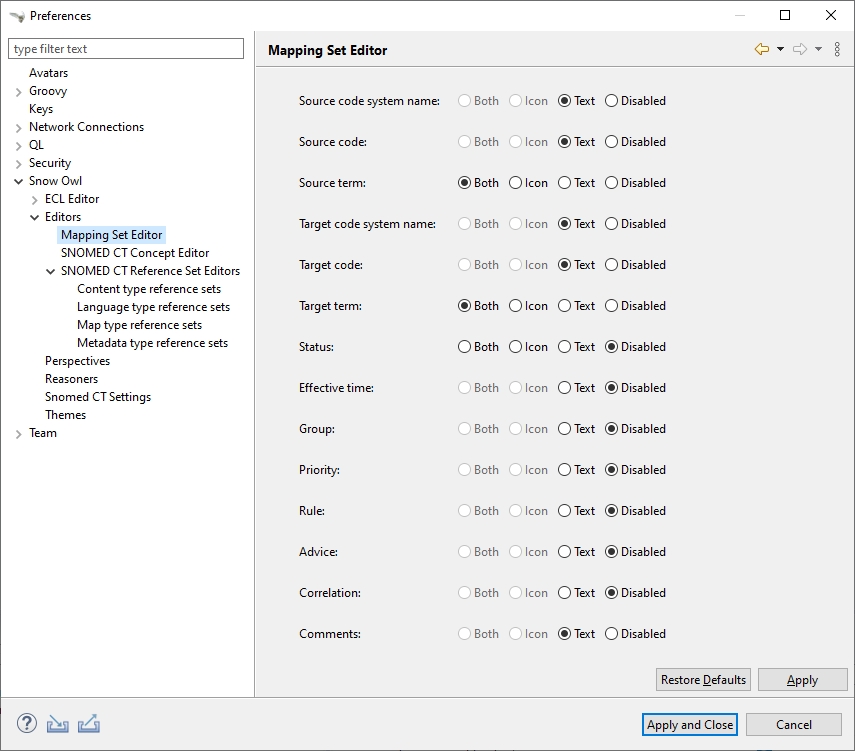The width and height of the screenshot is (855, 751).
Task: Collapse the Snow Owl tree node
Action: 19,181
